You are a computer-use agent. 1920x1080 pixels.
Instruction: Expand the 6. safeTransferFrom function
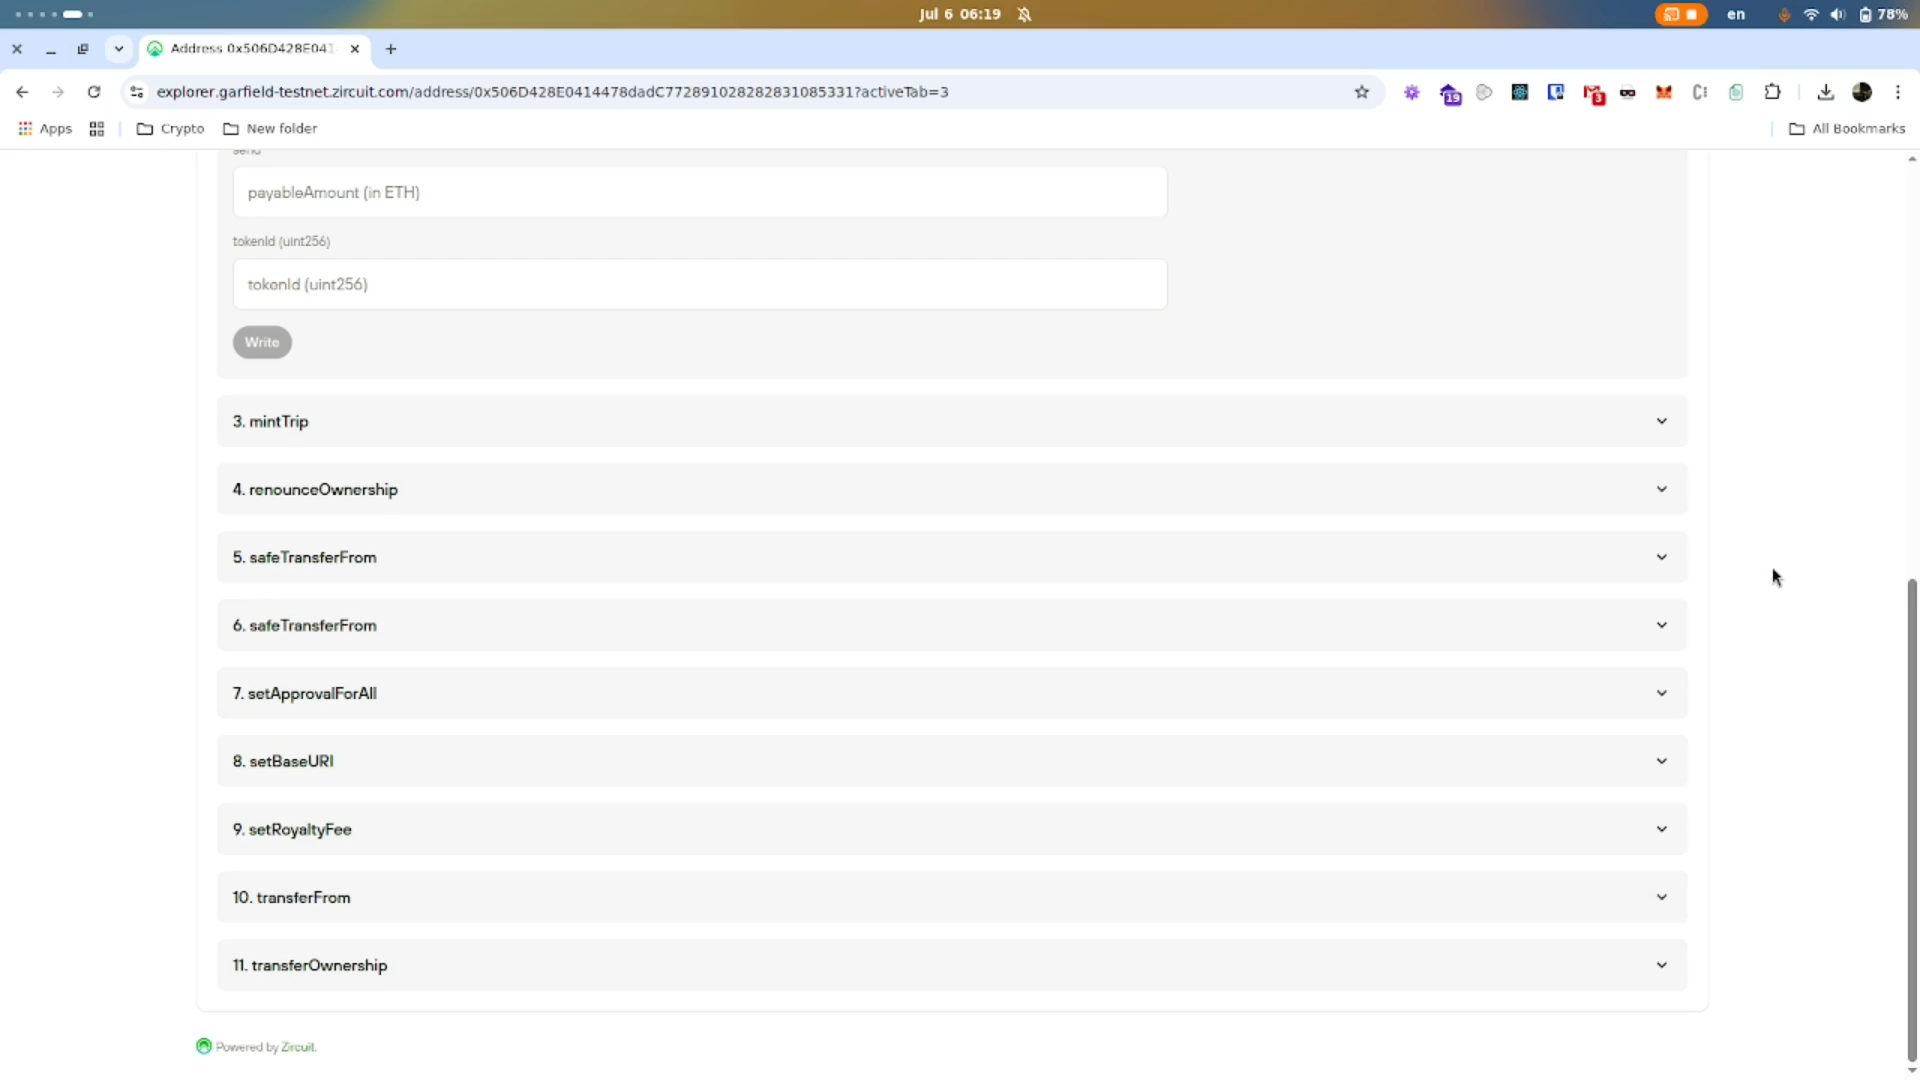(x=952, y=625)
